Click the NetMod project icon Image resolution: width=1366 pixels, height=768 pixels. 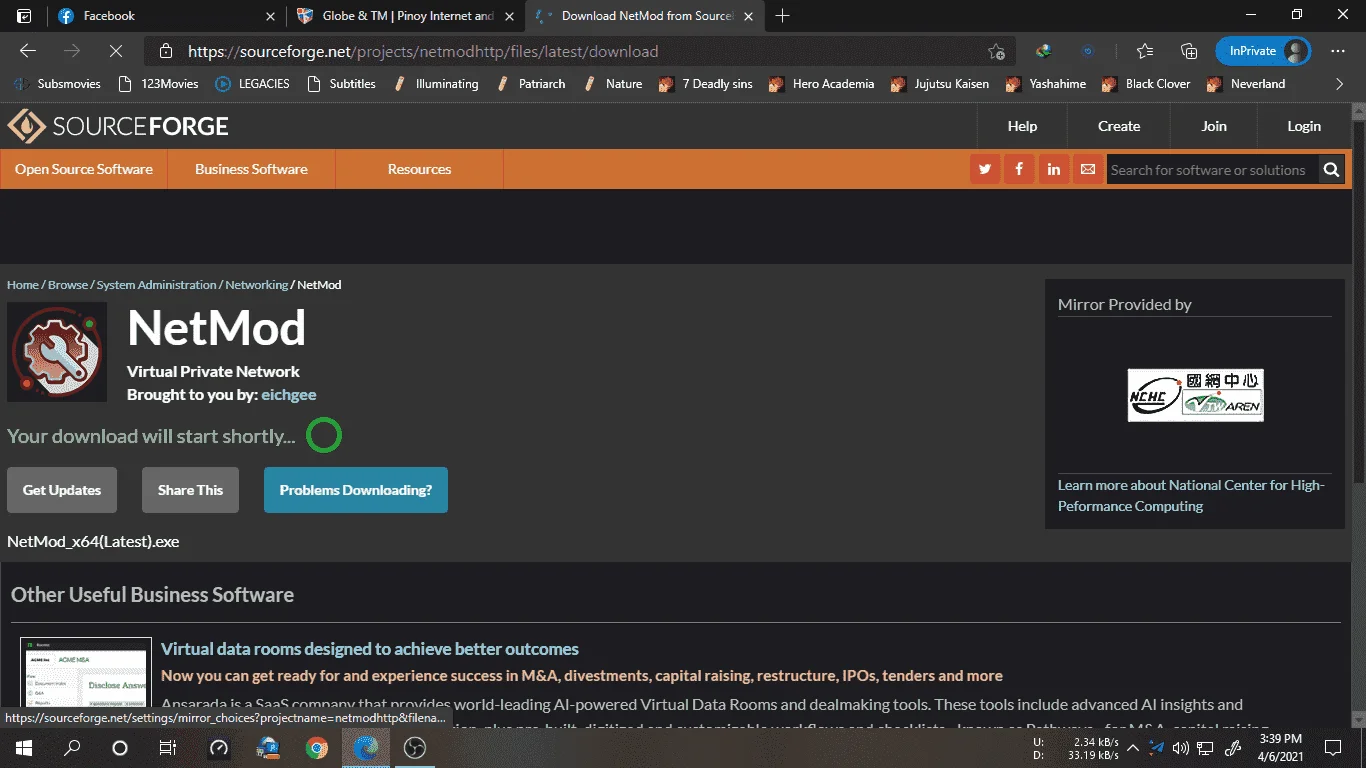[57, 352]
